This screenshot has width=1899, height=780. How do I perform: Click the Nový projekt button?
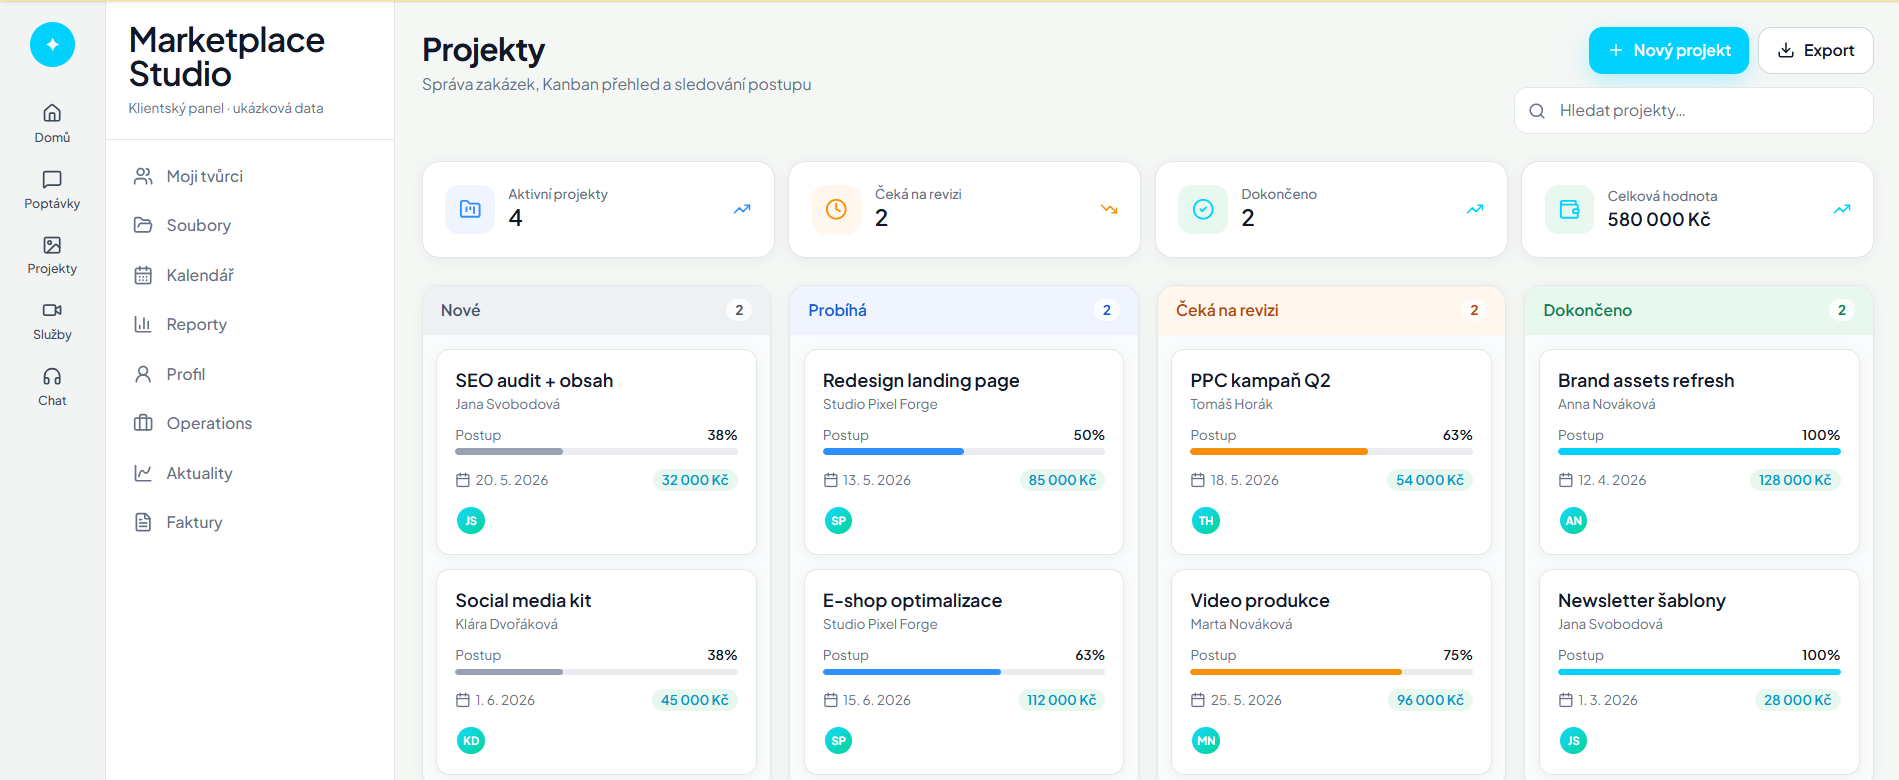(1668, 50)
